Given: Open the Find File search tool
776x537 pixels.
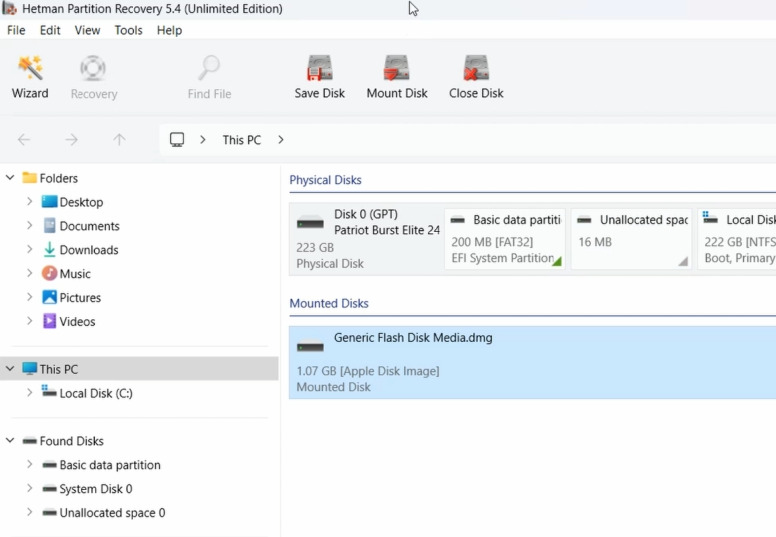Looking at the screenshot, I should coord(209,78).
